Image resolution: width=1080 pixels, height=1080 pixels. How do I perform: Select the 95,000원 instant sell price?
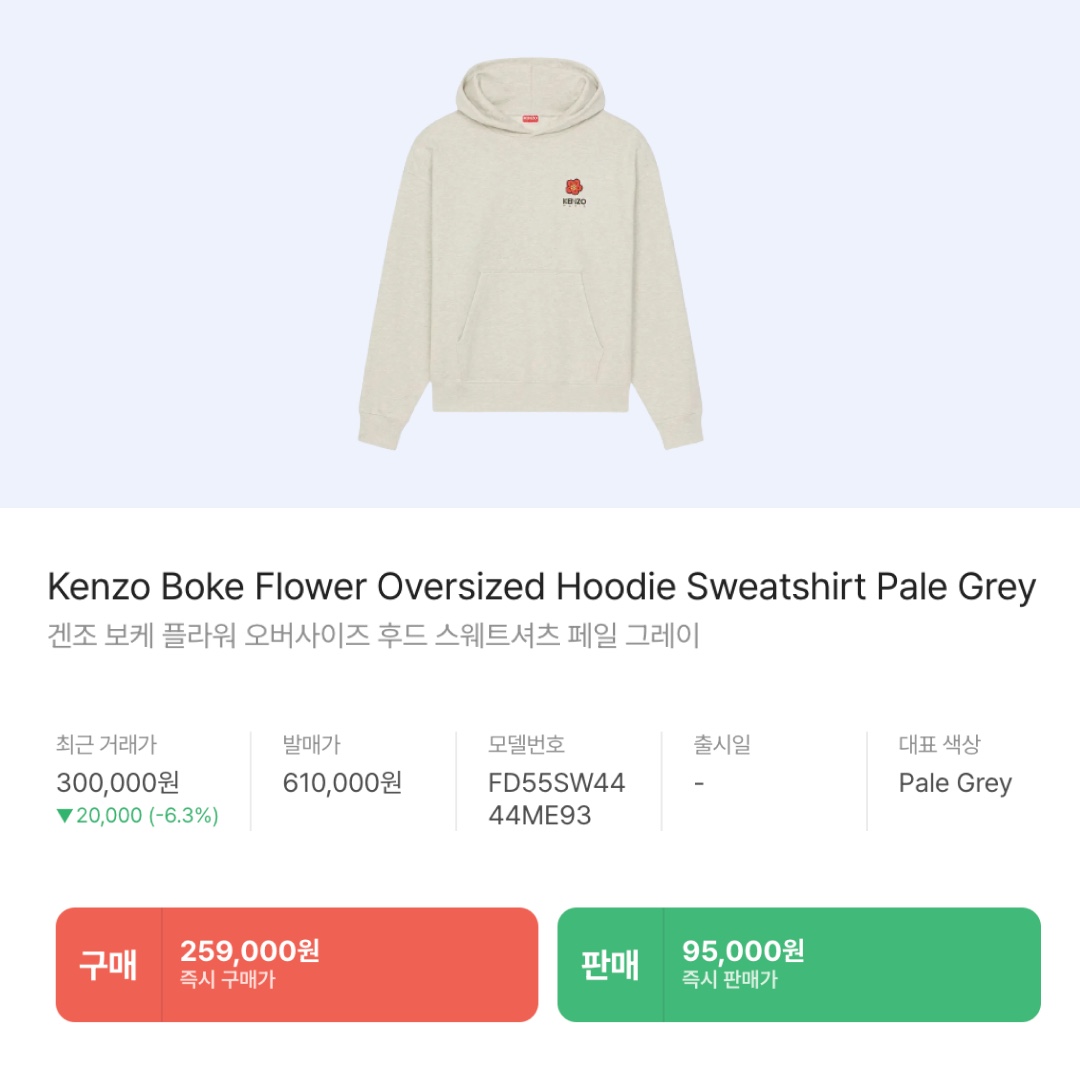pyautogui.click(x=743, y=950)
